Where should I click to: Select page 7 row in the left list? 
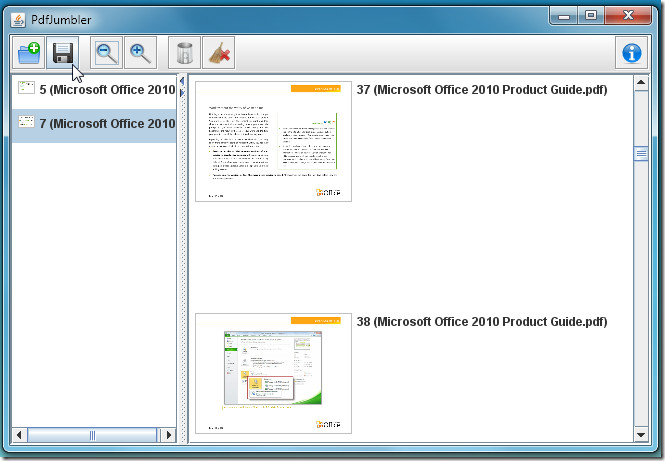(94, 124)
